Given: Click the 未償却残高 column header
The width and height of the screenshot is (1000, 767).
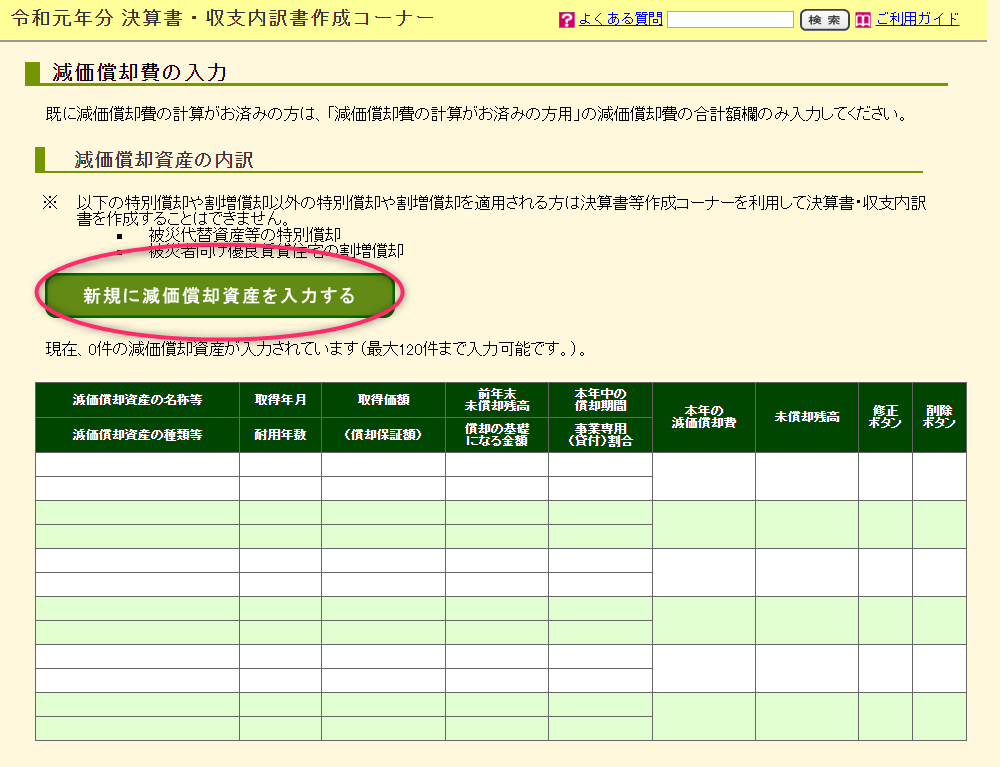Looking at the screenshot, I should (x=807, y=417).
